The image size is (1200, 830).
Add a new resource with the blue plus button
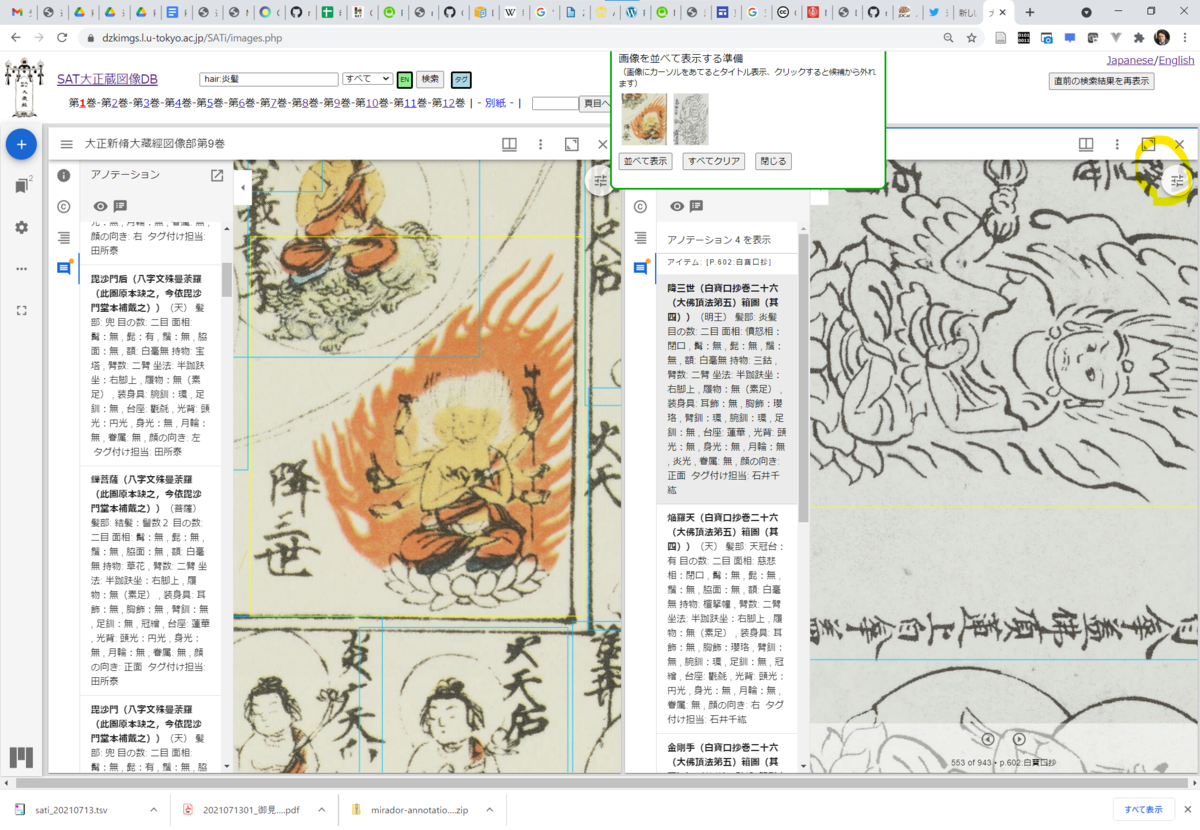(22, 145)
